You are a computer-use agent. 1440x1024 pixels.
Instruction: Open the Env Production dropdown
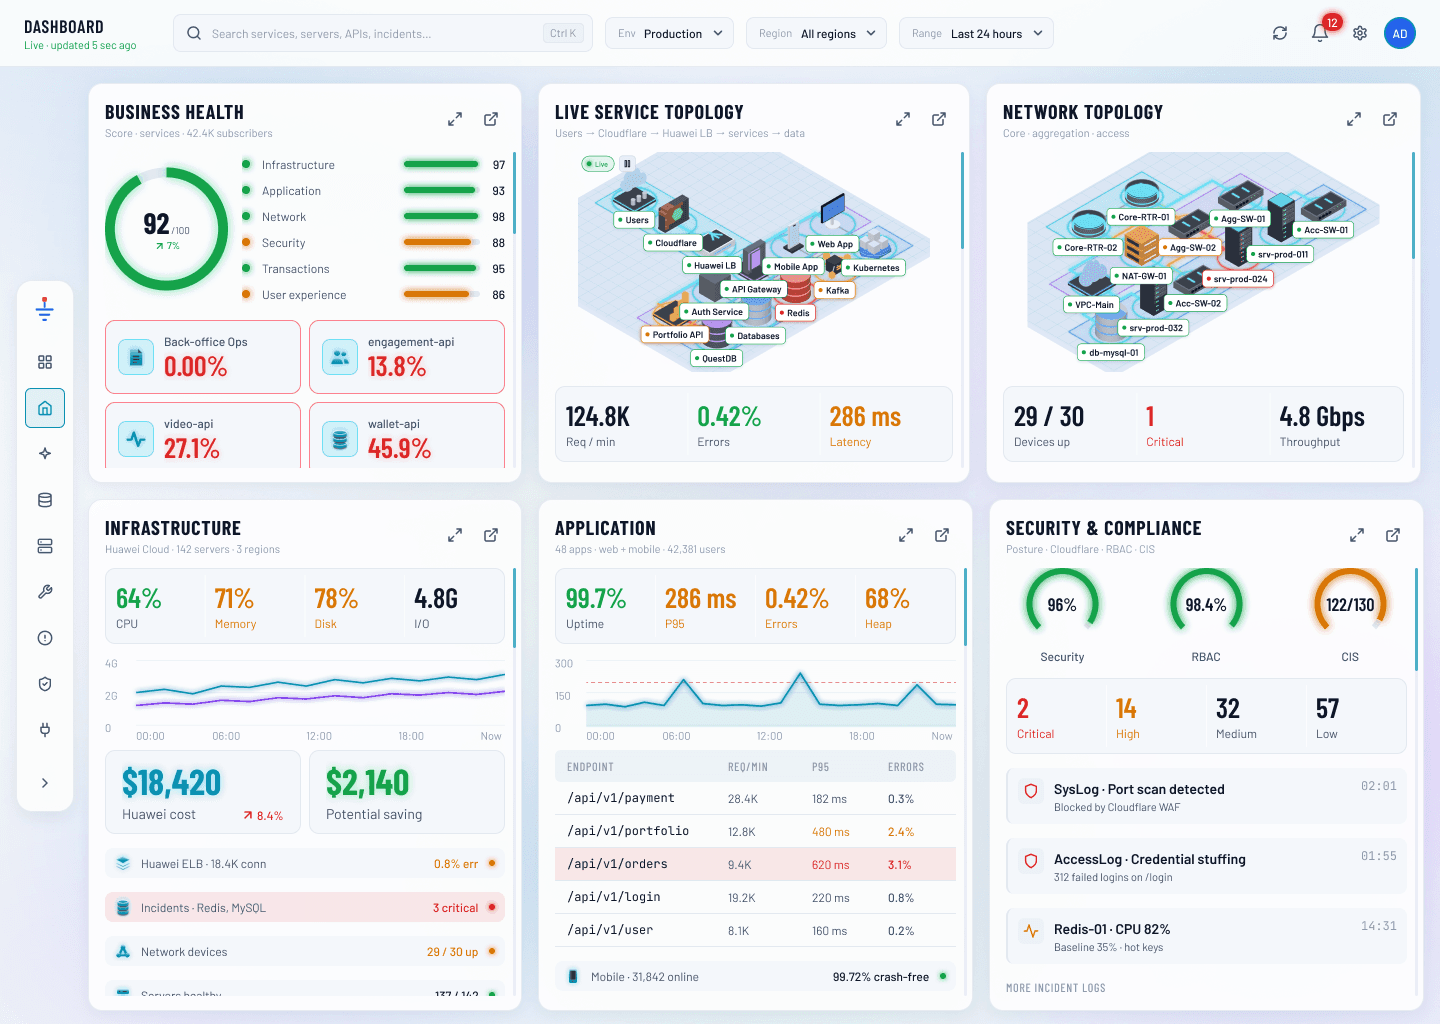[669, 33]
